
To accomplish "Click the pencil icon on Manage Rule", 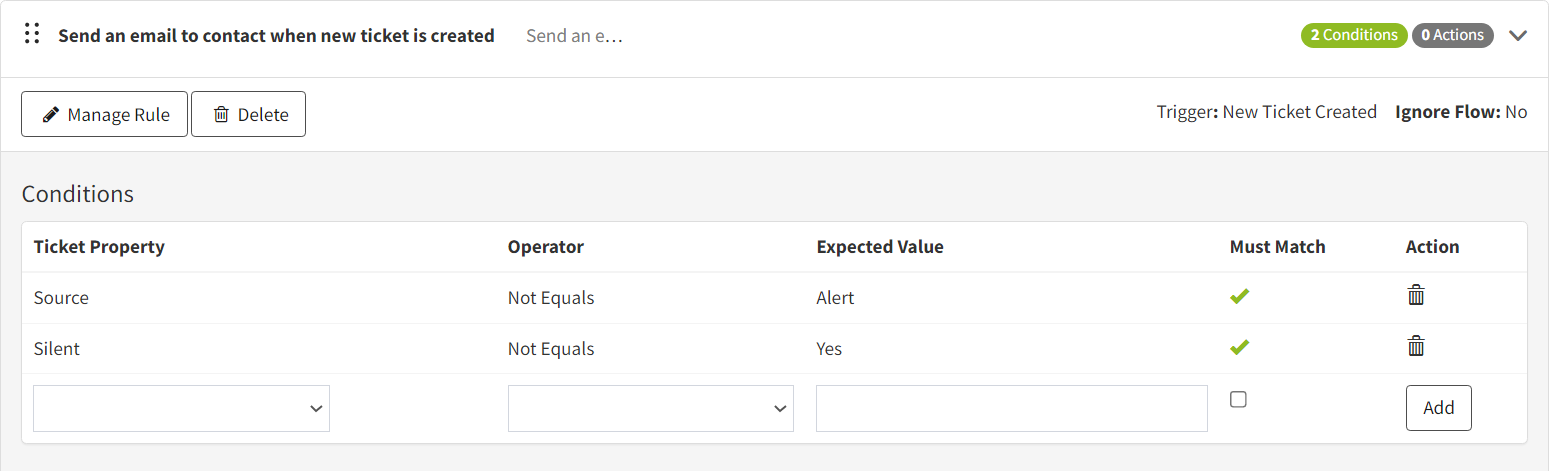I will tap(50, 115).
